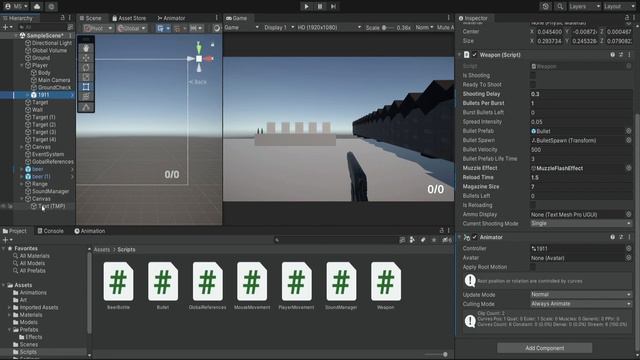Switch to the Asset Store tab
640x360 pixels.
tap(129, 18)
